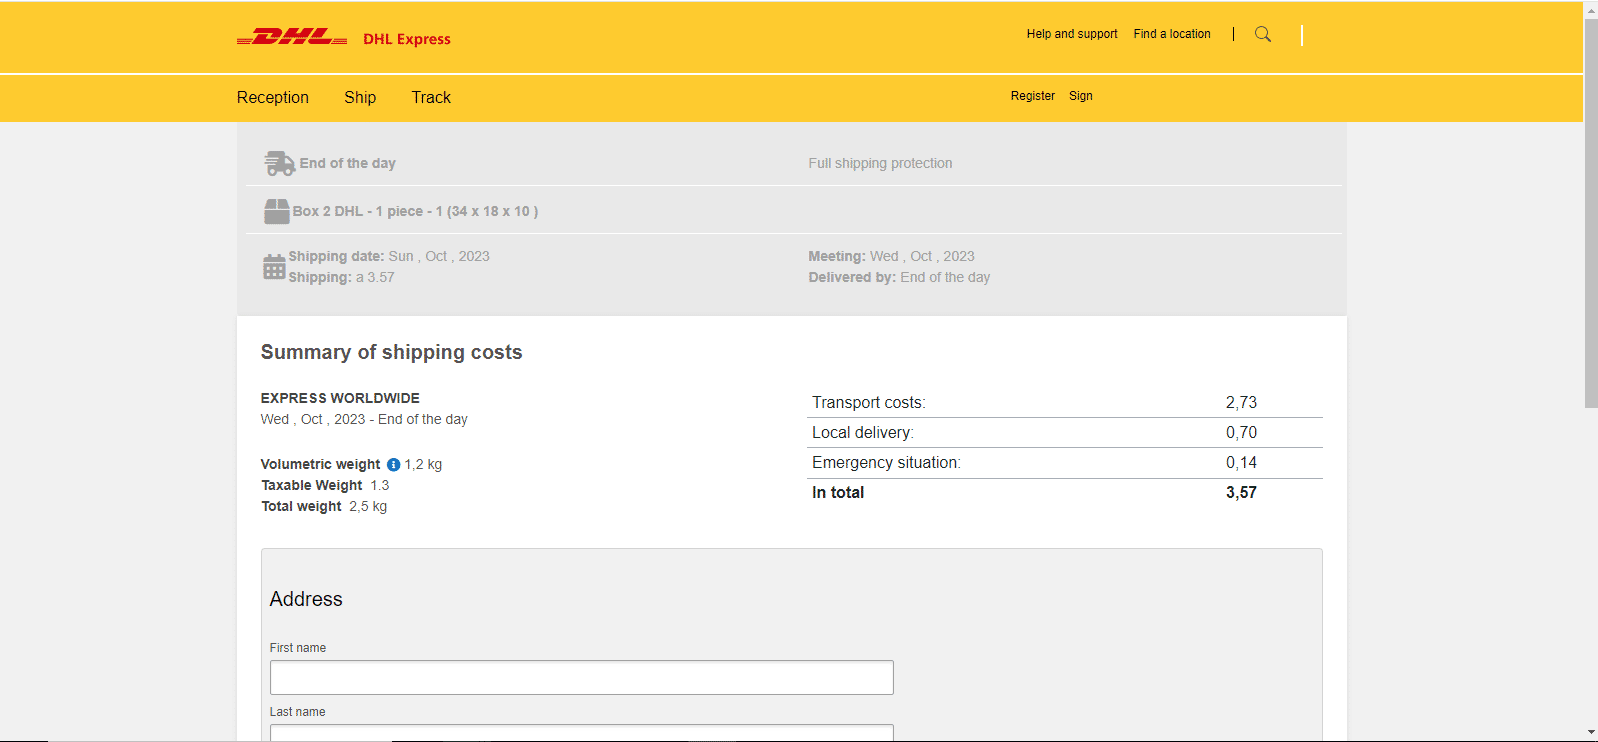Go to the Ship menu item

point(360,97)
